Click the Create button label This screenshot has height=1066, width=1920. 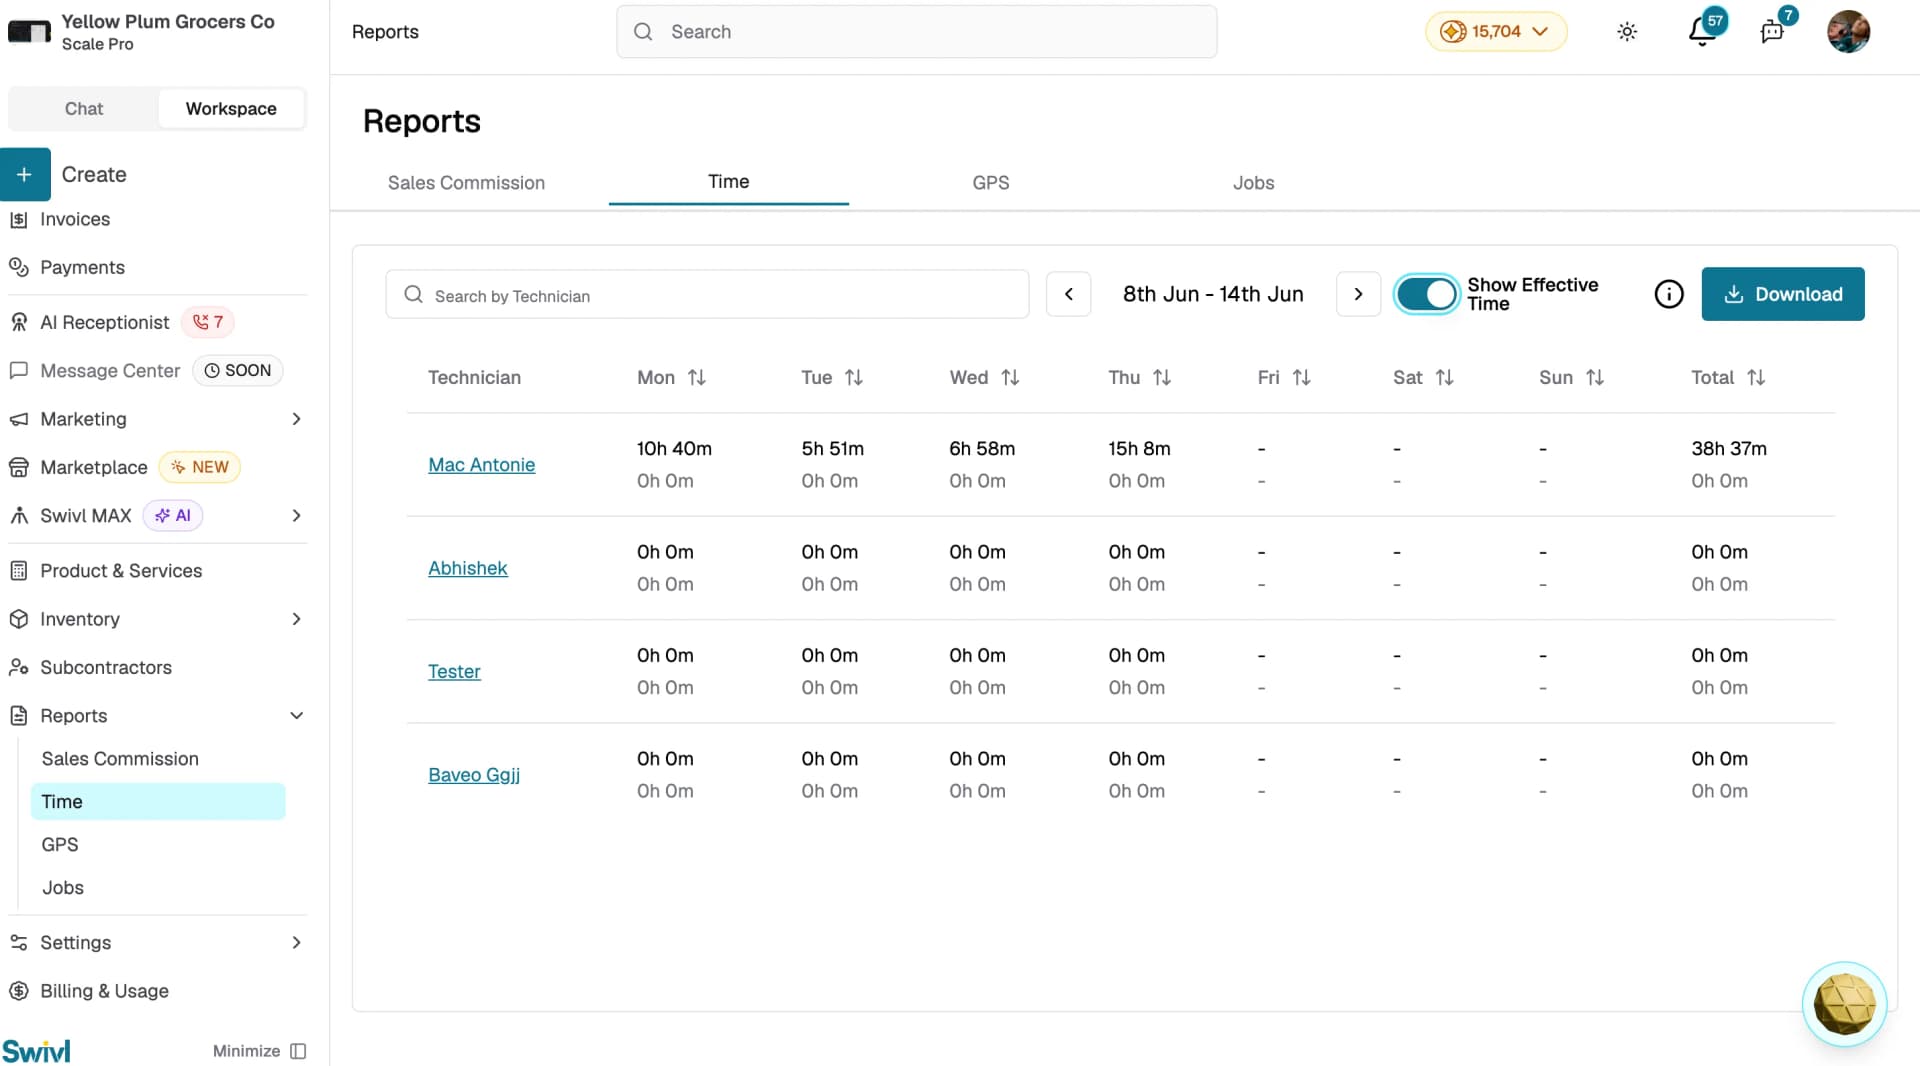[x=94, y=174]
